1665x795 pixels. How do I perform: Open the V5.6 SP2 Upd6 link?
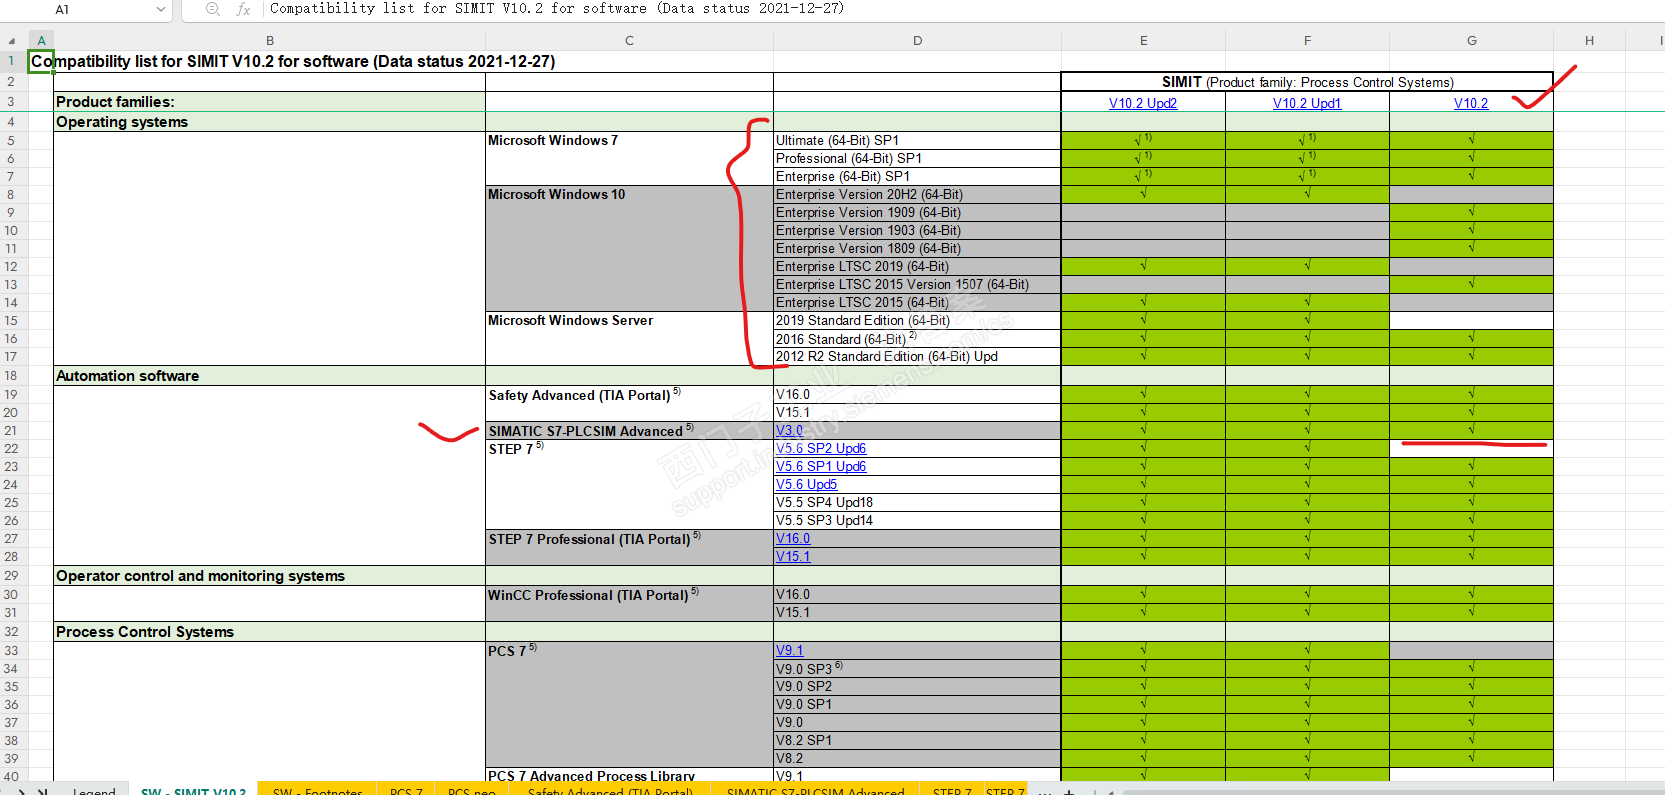coord(821,449)
